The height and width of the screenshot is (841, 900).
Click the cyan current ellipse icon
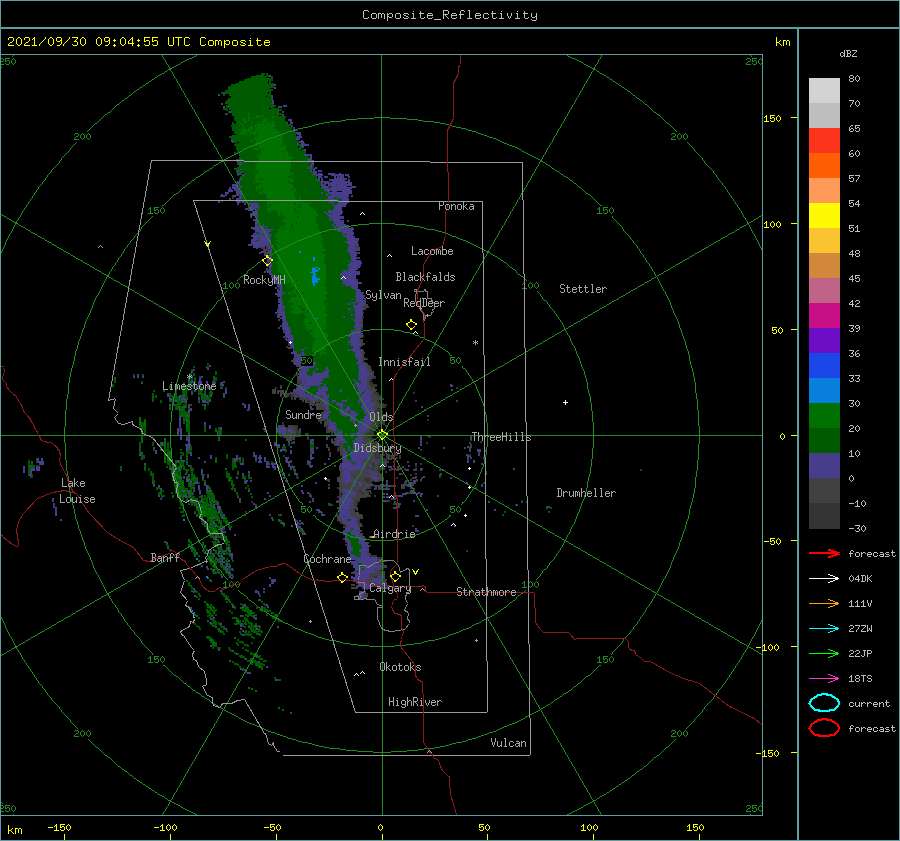(824, 703)
